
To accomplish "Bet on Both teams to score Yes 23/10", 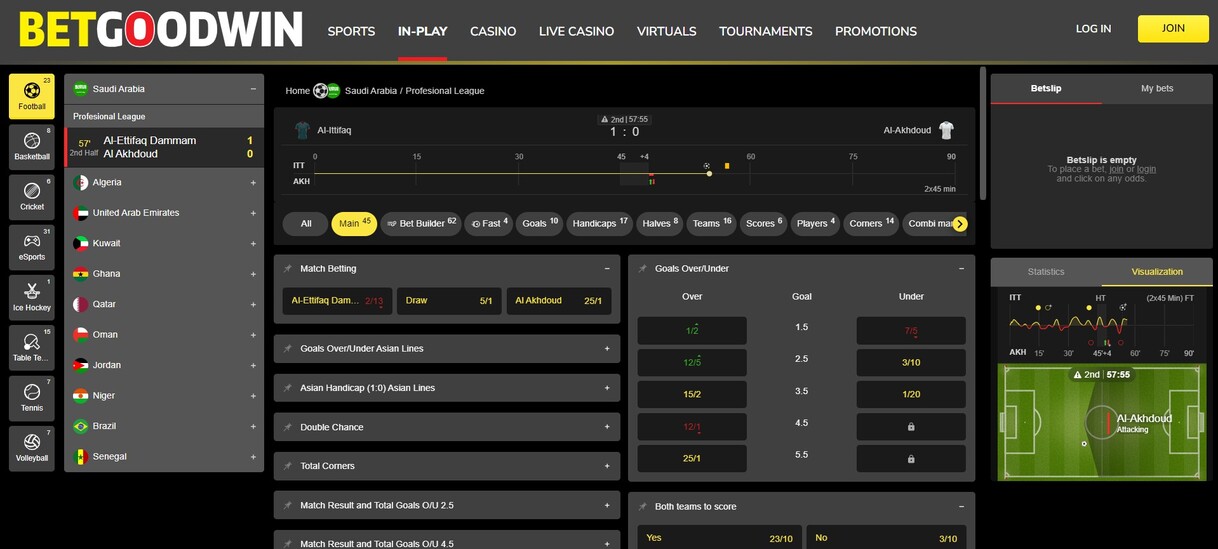I will click(x=720, y=538).
